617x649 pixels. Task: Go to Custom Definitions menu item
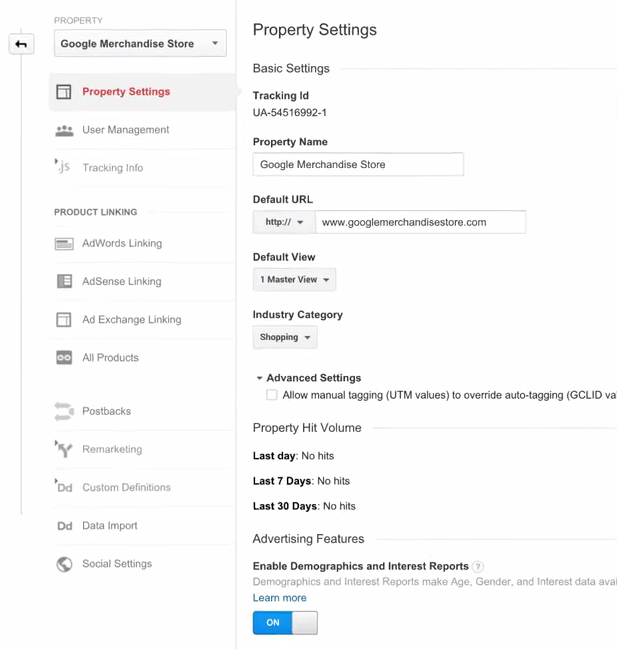126,488
